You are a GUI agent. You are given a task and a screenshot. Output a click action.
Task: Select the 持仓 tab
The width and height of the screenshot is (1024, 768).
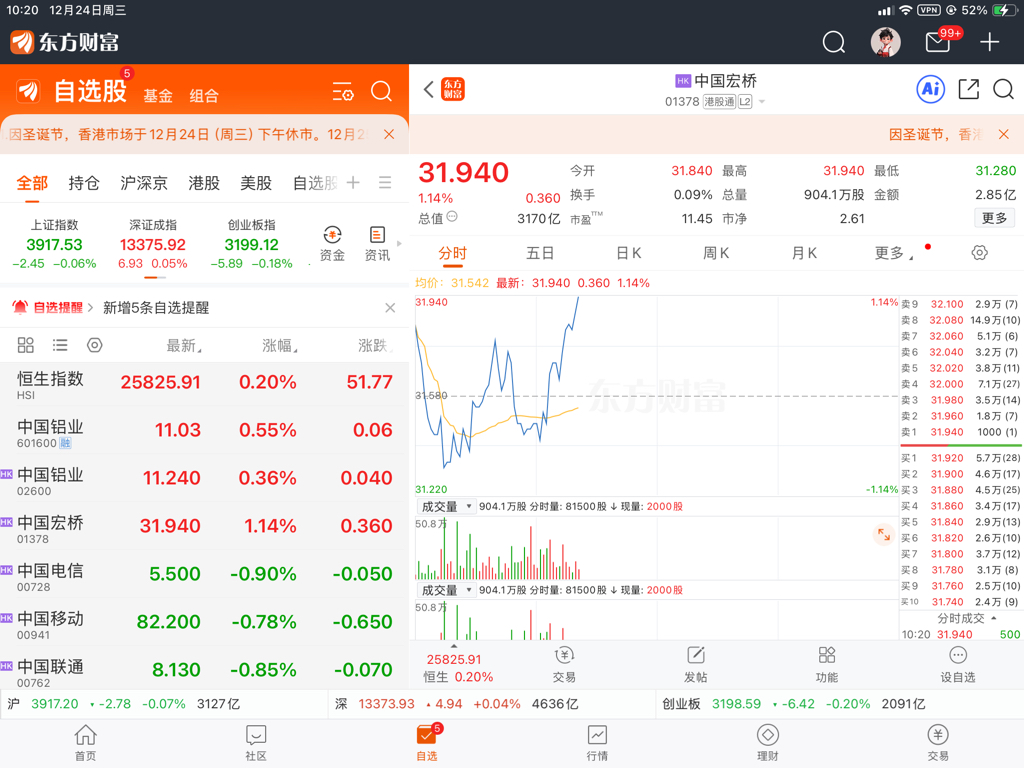coord(84,184)
